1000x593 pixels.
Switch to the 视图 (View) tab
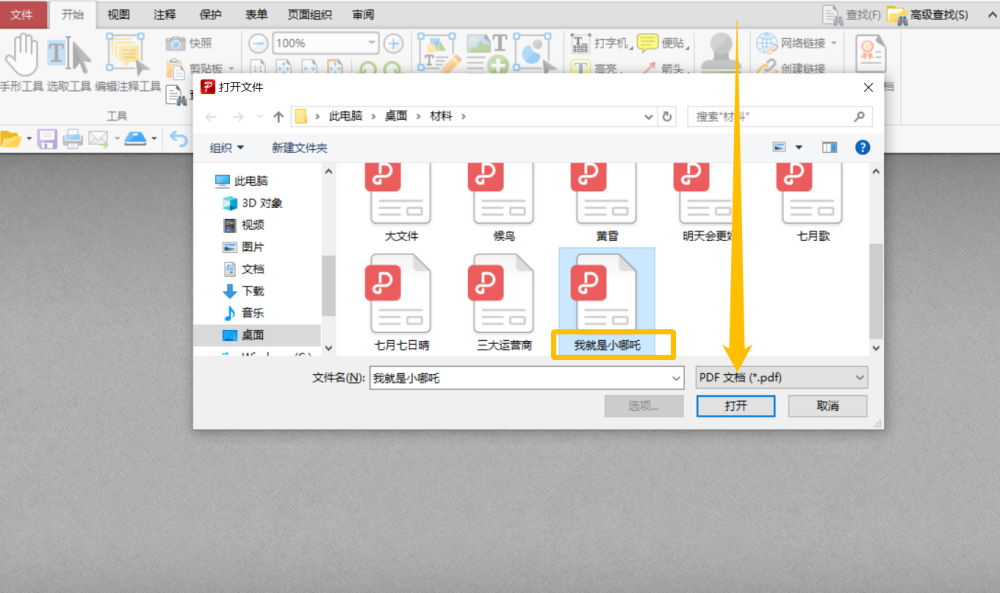tap(119, 15)
